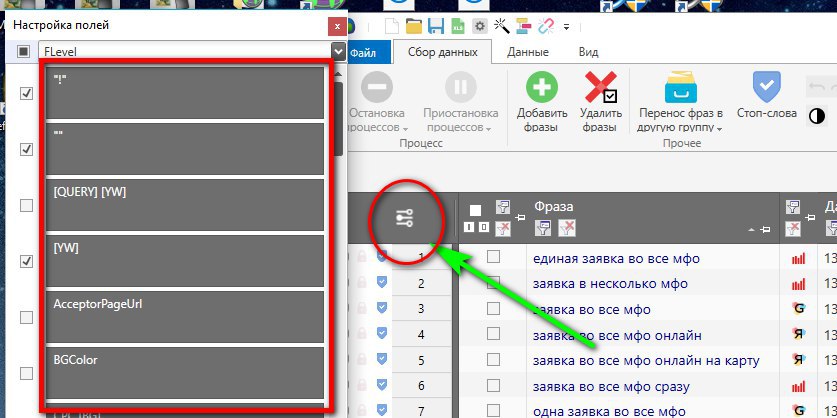Viewport: 837px width, 418px height.
Task: Close the Настройка полей dialog
Action: pos(336,26)
